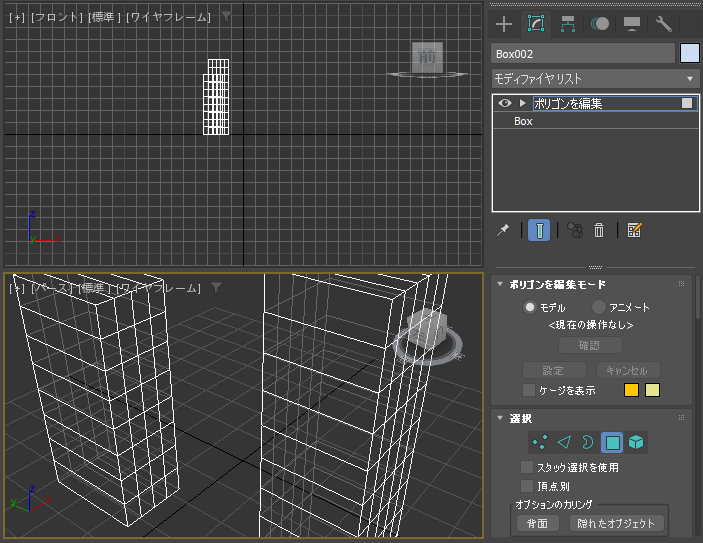Open the Configure Modifier Sets icon

click(x=634, y=230)
